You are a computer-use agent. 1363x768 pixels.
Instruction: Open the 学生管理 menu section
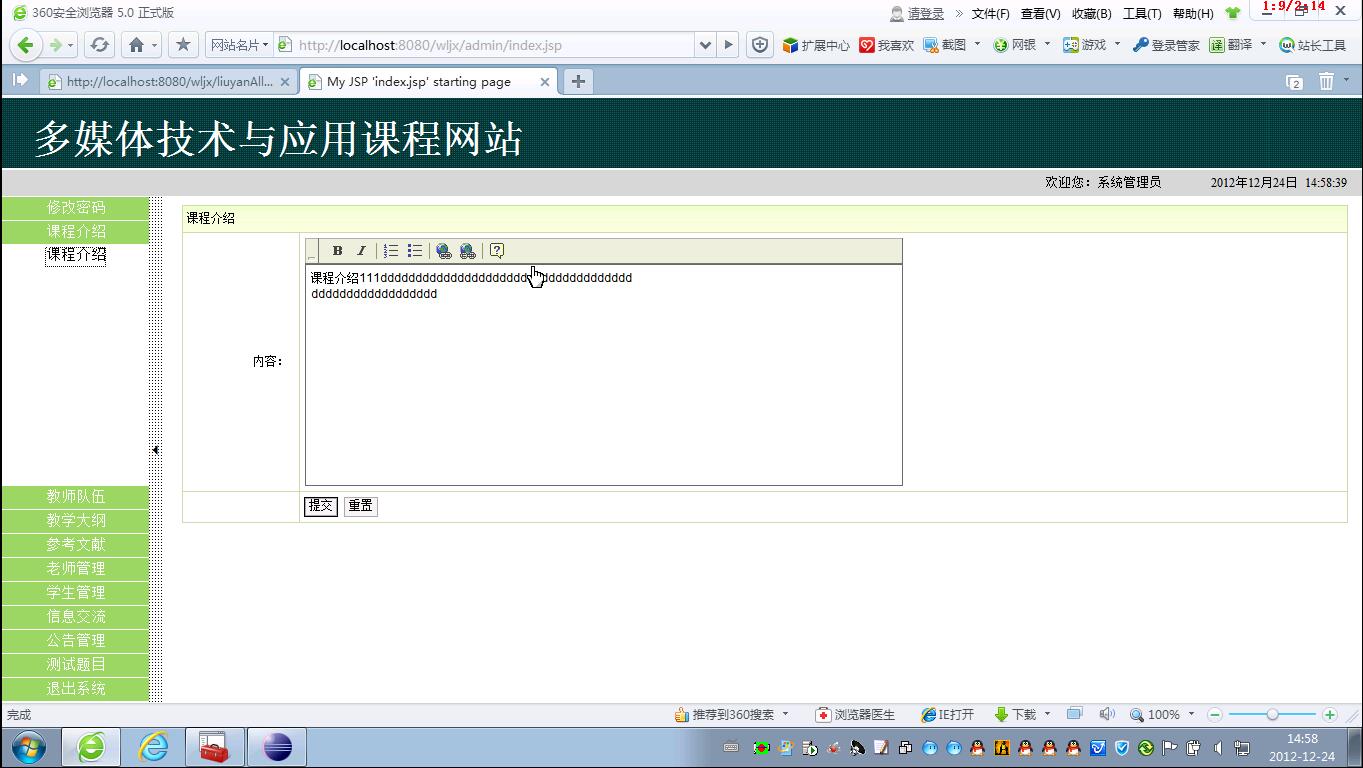point(76,592)
